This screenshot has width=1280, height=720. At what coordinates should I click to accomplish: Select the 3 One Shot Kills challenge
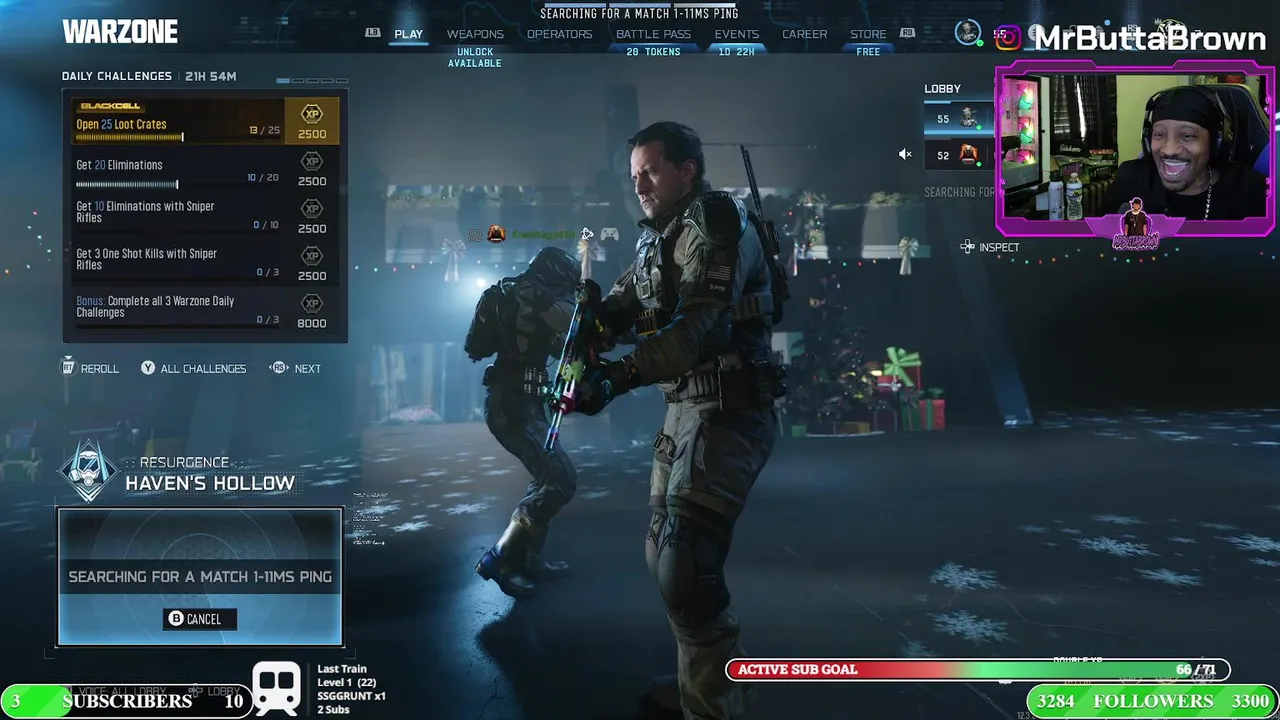click(x=205, y=262)
